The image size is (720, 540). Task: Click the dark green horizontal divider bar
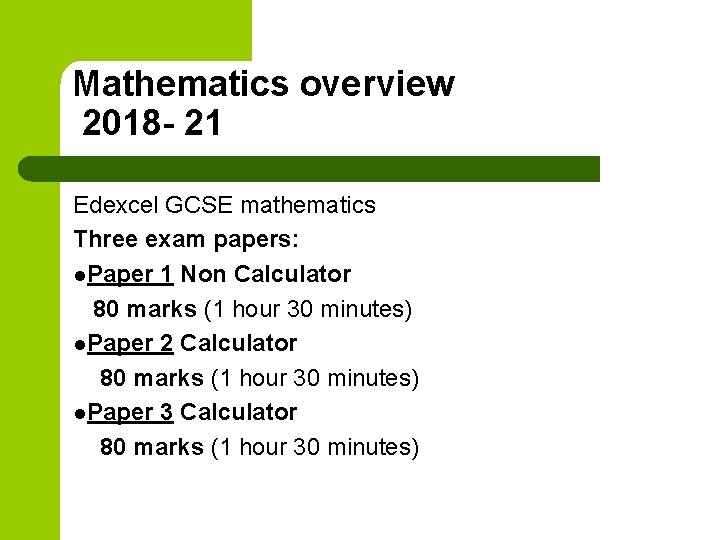(x=309, y=169)
